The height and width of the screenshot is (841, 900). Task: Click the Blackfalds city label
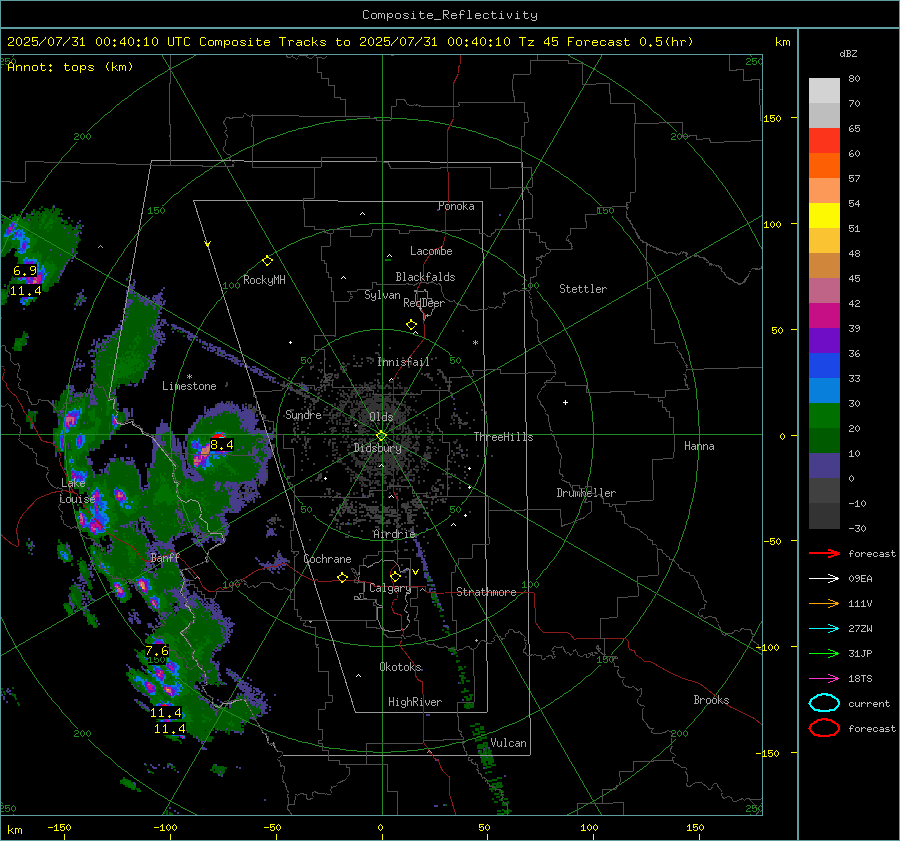coord(425,277)
